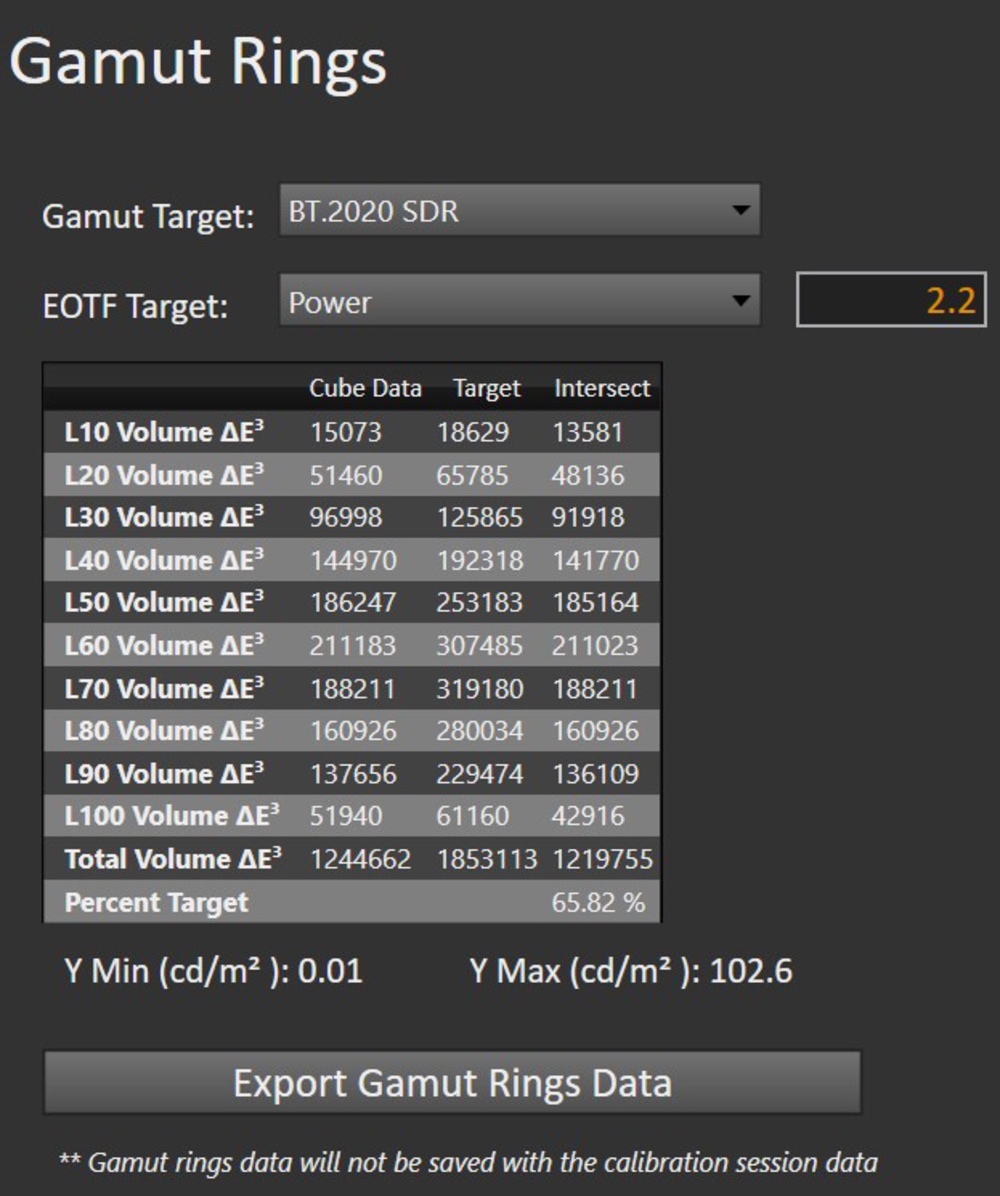The image size is (1000, 1196).
Task: Select the L100 Volume ΔE³ row label
Action: click(171, 816)
